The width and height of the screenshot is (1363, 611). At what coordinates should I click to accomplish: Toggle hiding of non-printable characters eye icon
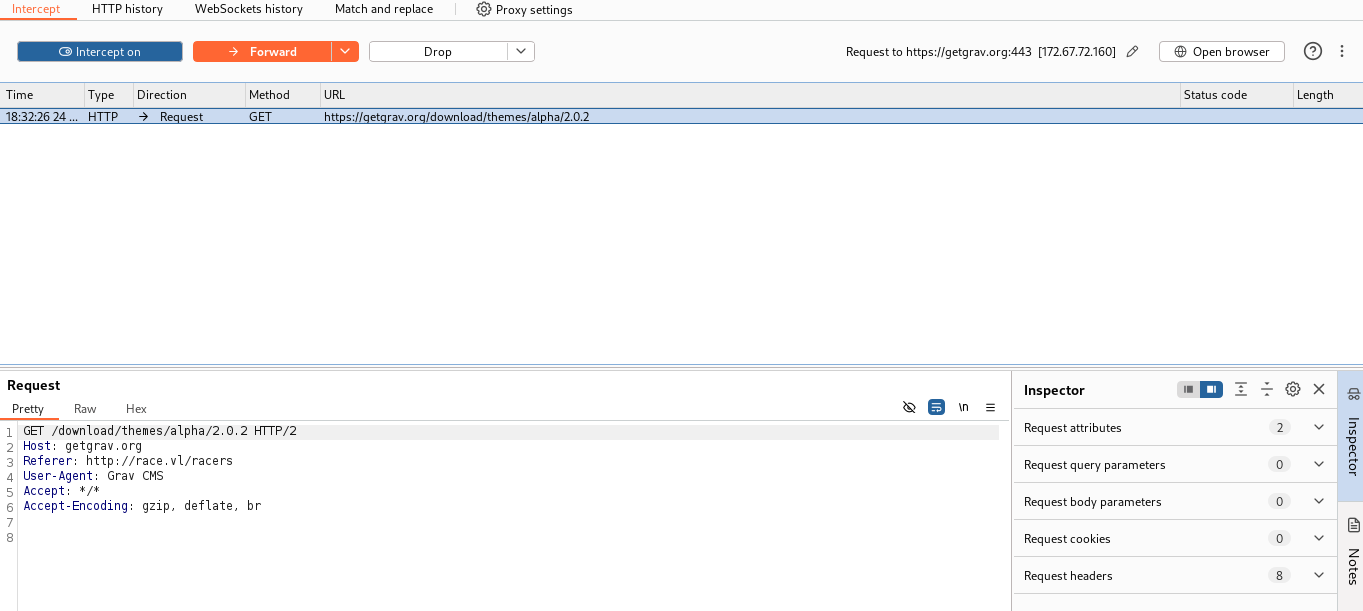[909, 408]
